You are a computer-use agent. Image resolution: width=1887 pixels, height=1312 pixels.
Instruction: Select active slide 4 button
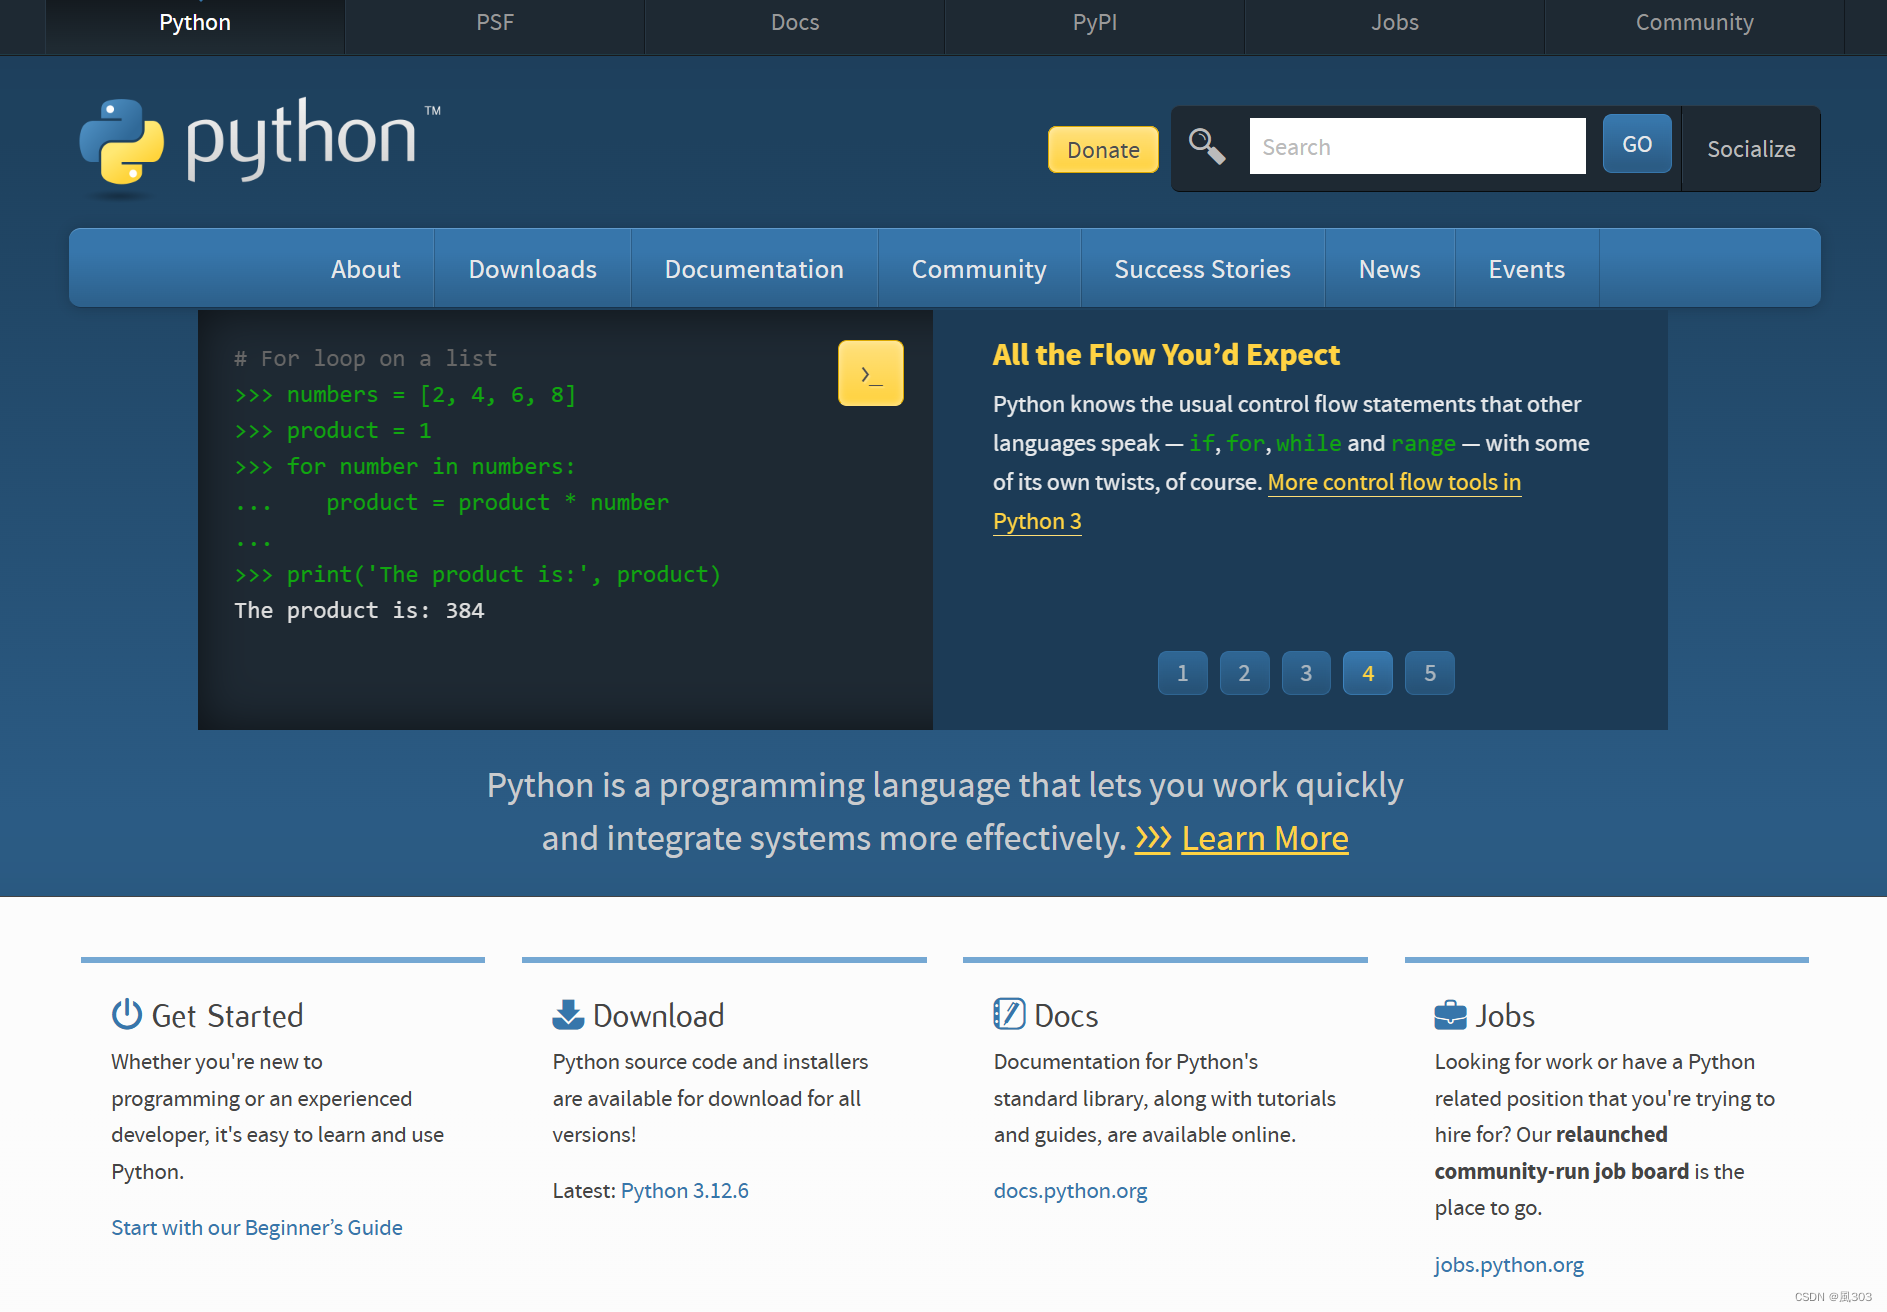[1368, 673]
